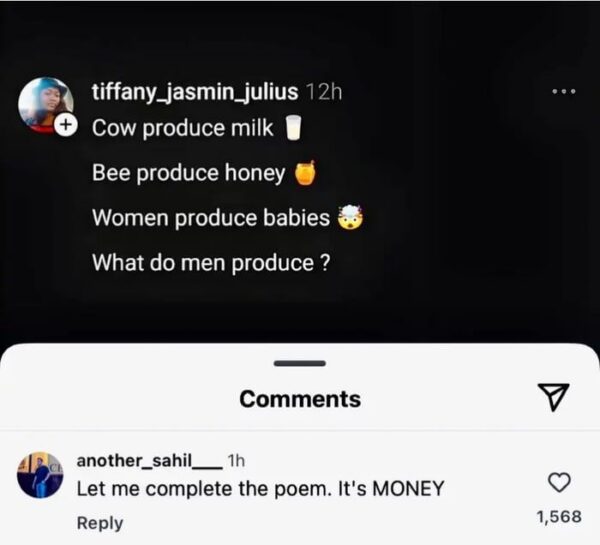Open the tiffany_jasmin_julius username link

tap(194, 92)
